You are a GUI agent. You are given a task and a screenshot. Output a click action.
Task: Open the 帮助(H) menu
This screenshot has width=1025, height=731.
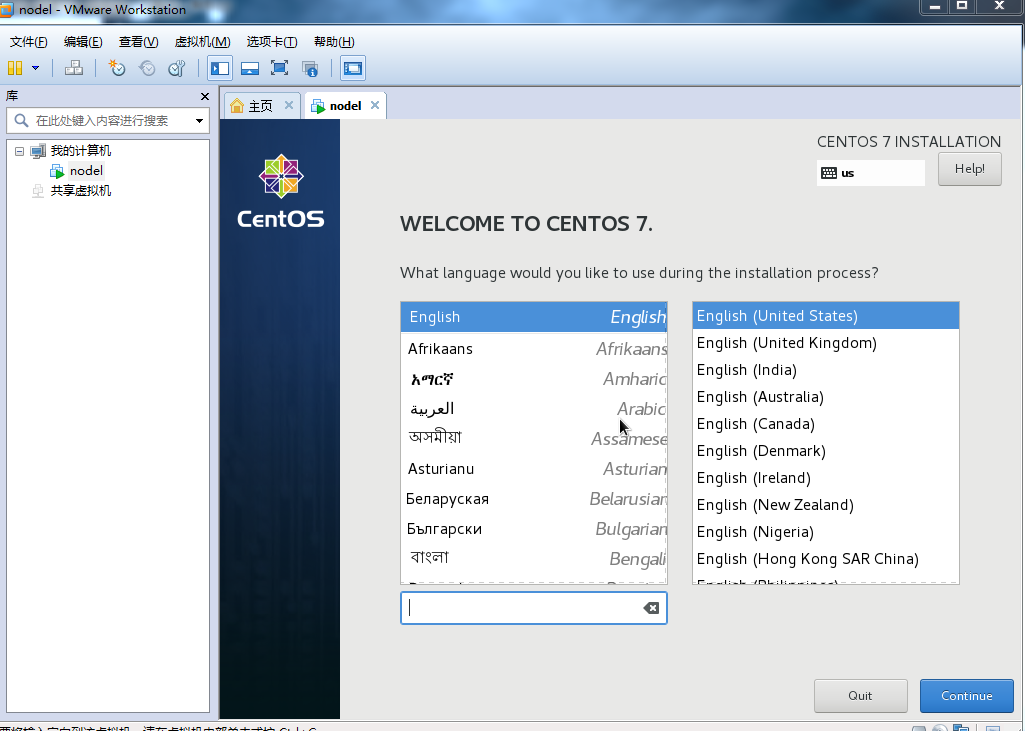(x=334, y=42)
